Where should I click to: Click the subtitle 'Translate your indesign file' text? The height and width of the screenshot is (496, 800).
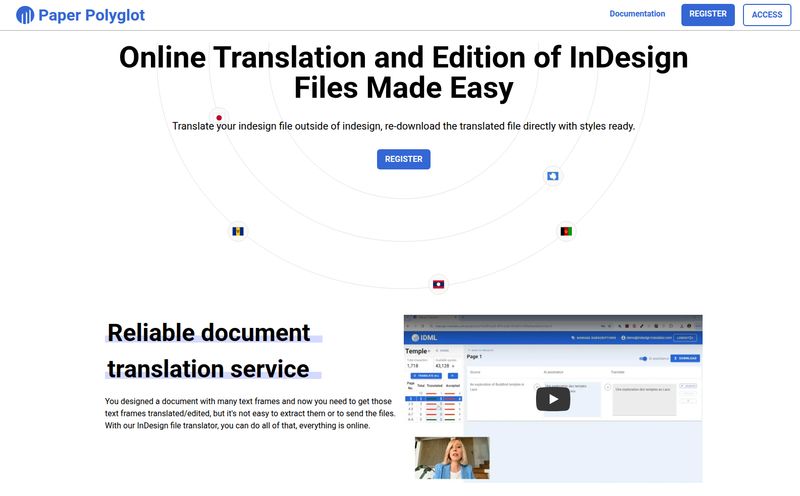click(x=404, y=126)
